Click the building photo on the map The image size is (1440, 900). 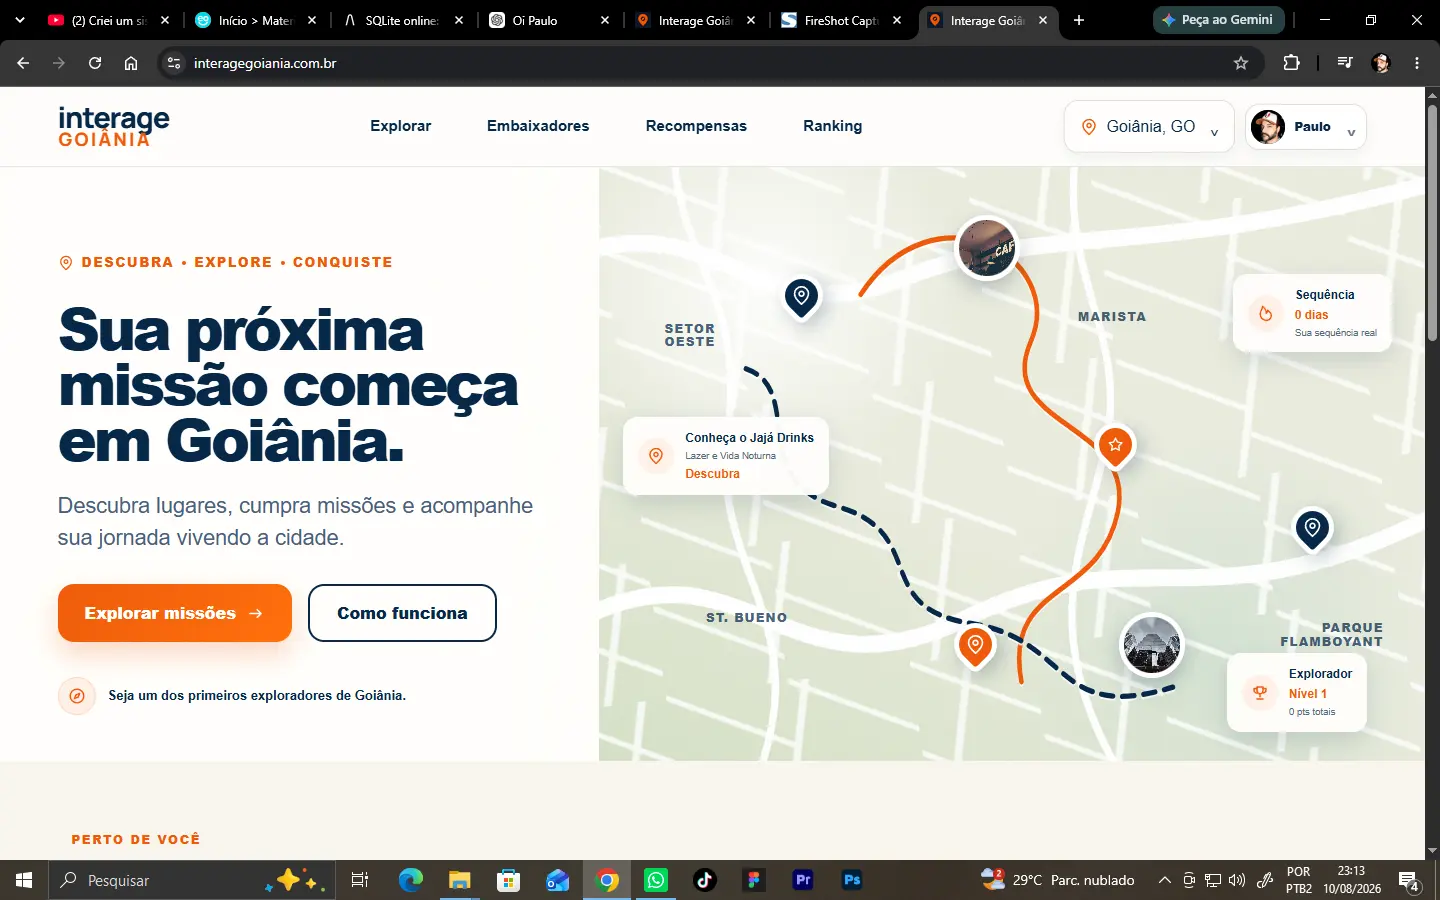click(1152, 644)
